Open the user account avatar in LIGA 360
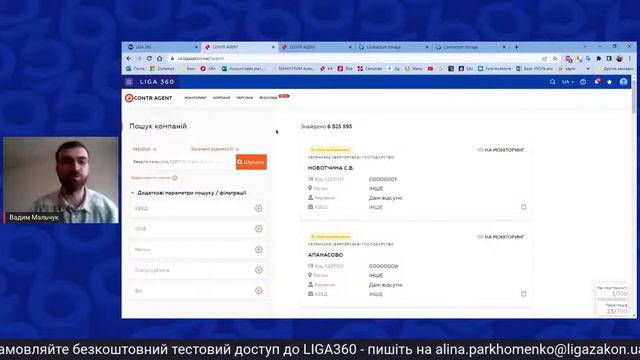 [623, 82]
